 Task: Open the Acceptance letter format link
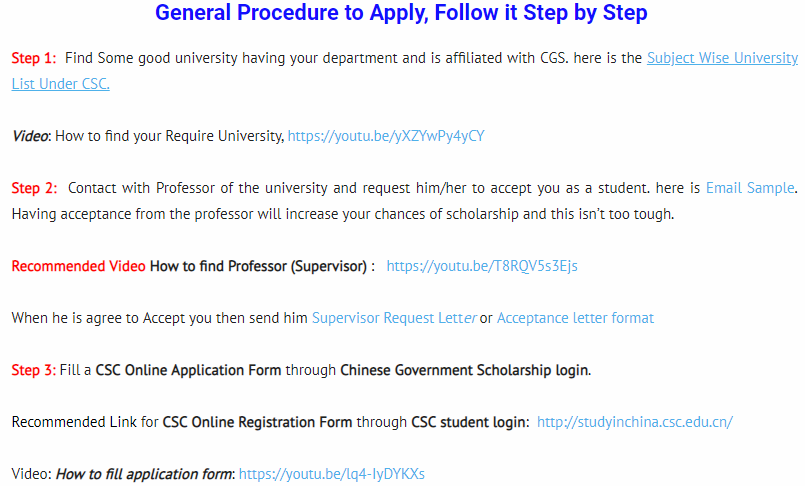click(x=575, y=318)
